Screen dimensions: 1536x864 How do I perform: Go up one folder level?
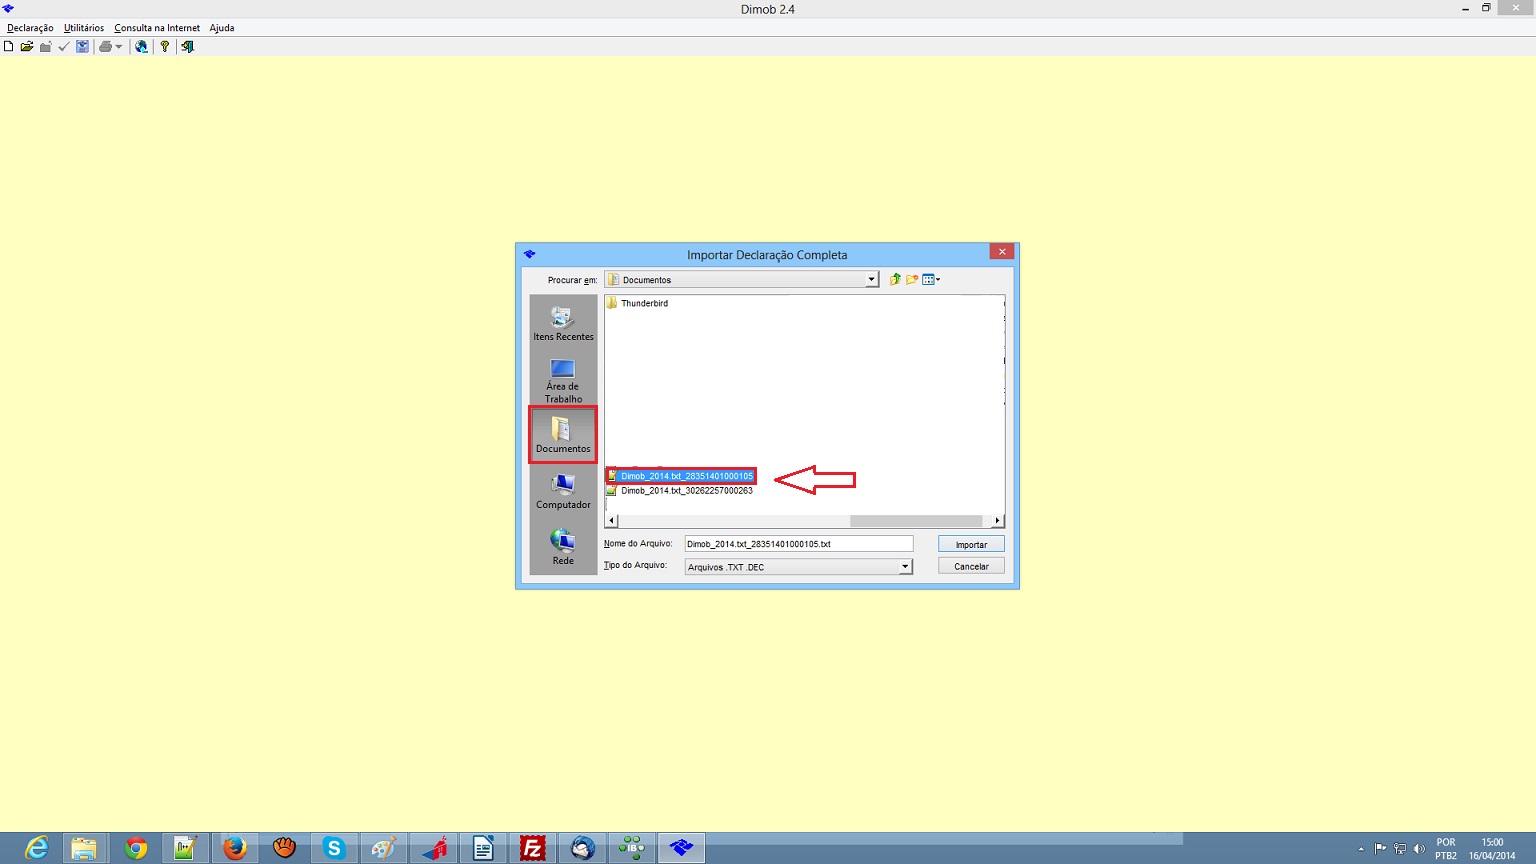[895, 280]
